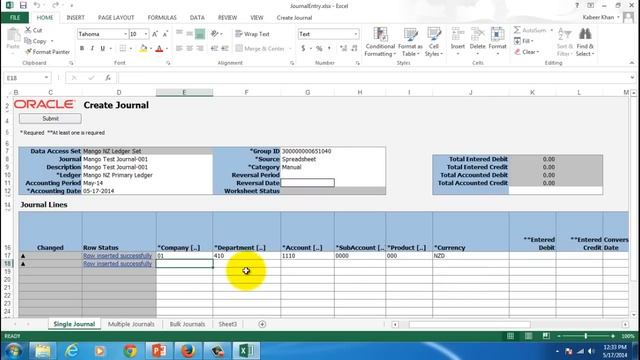Click Row inserted successfully link in row 18
The image size is (640, 360).
click(x=118, y=264)
